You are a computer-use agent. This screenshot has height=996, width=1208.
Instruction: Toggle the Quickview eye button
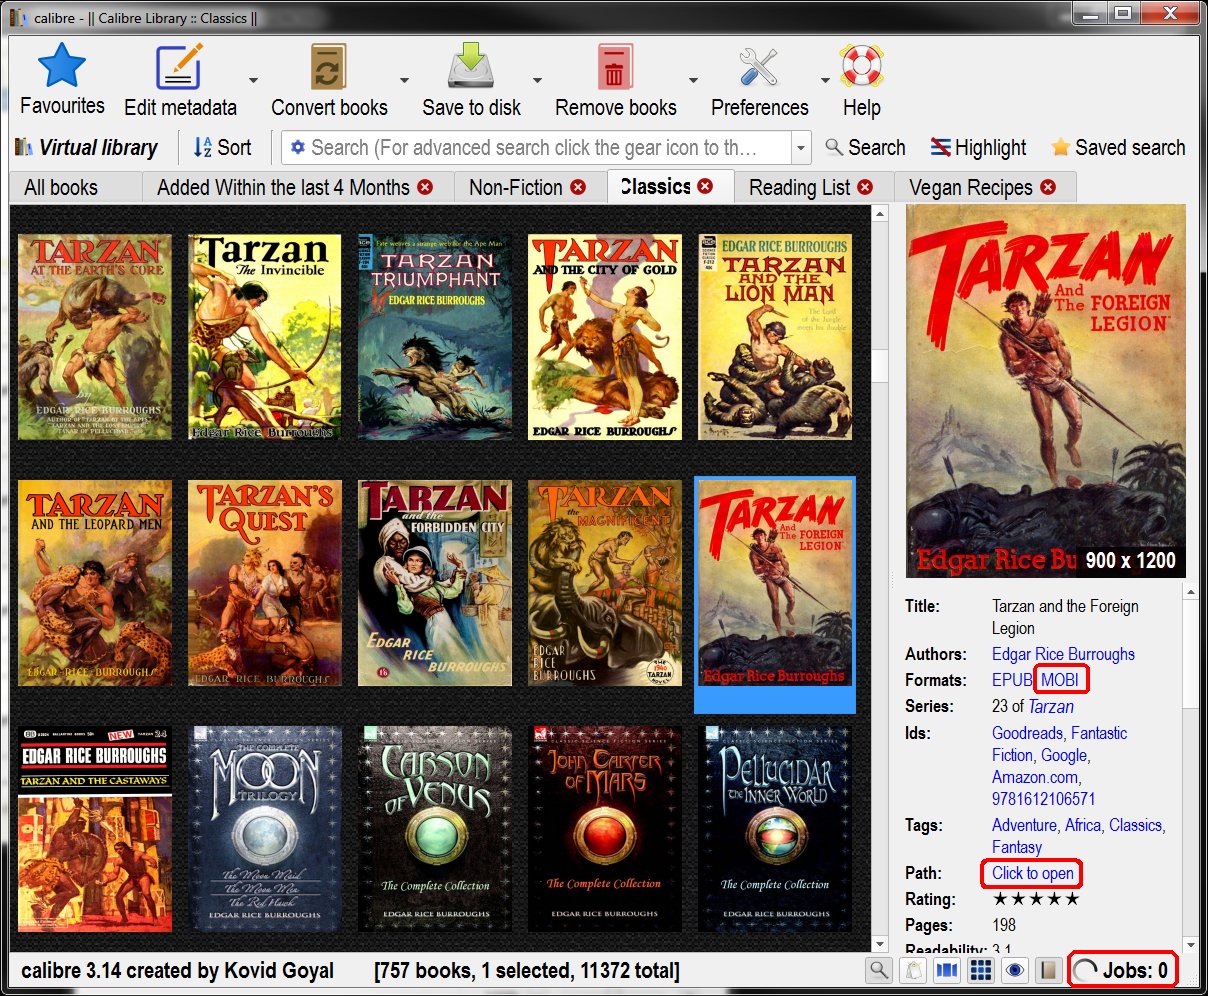(x=1015, y=970)
